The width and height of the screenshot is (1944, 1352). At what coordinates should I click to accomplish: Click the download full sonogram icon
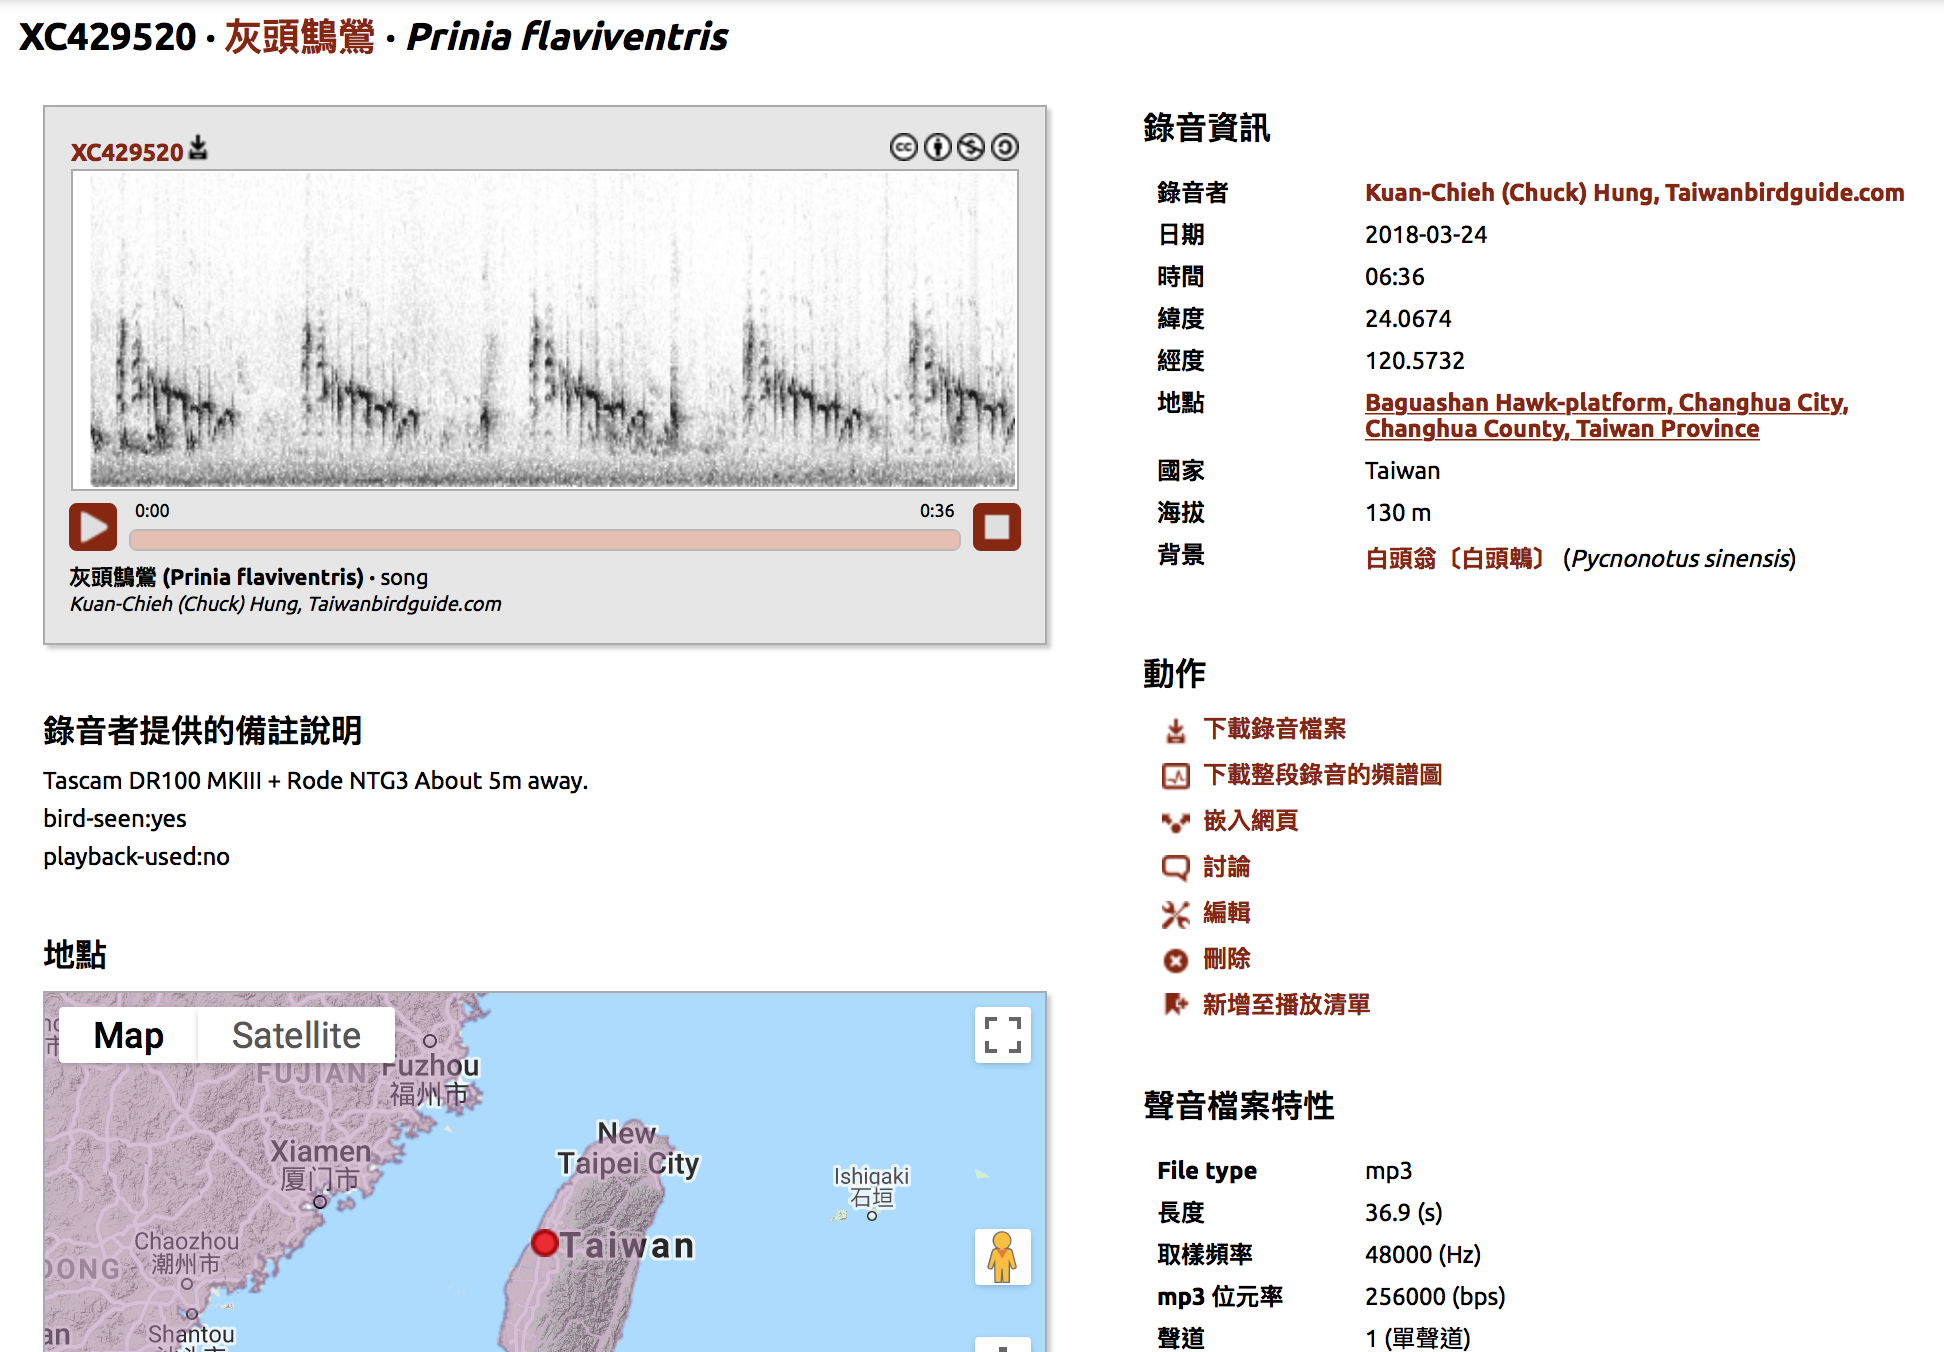[x=1176, y=776]
